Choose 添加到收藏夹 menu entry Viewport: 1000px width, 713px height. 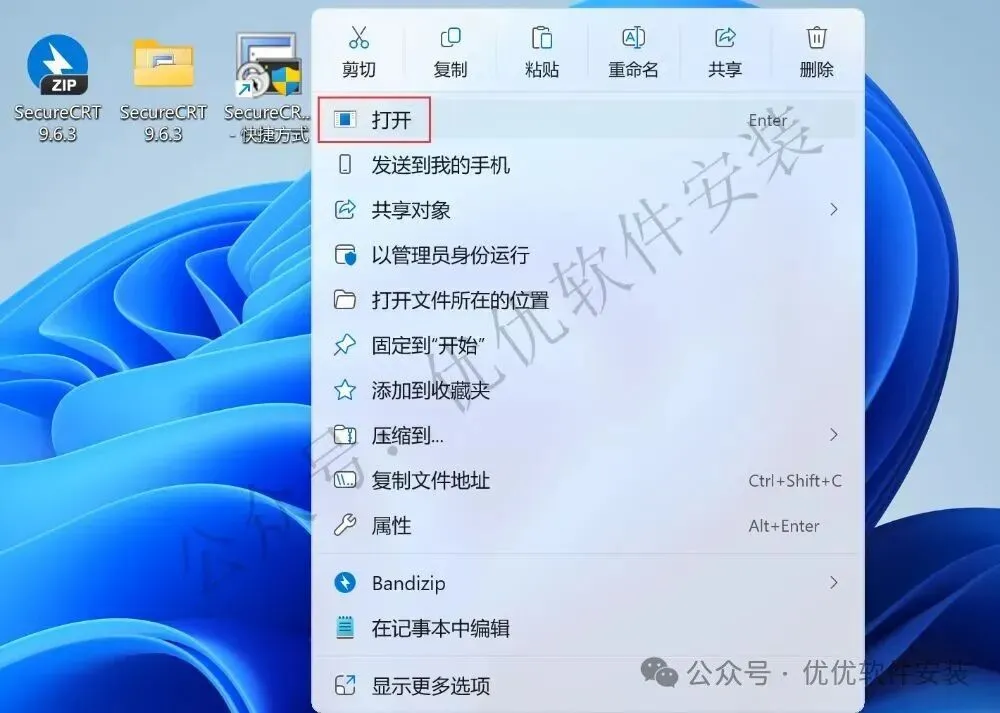pos(587,390)
